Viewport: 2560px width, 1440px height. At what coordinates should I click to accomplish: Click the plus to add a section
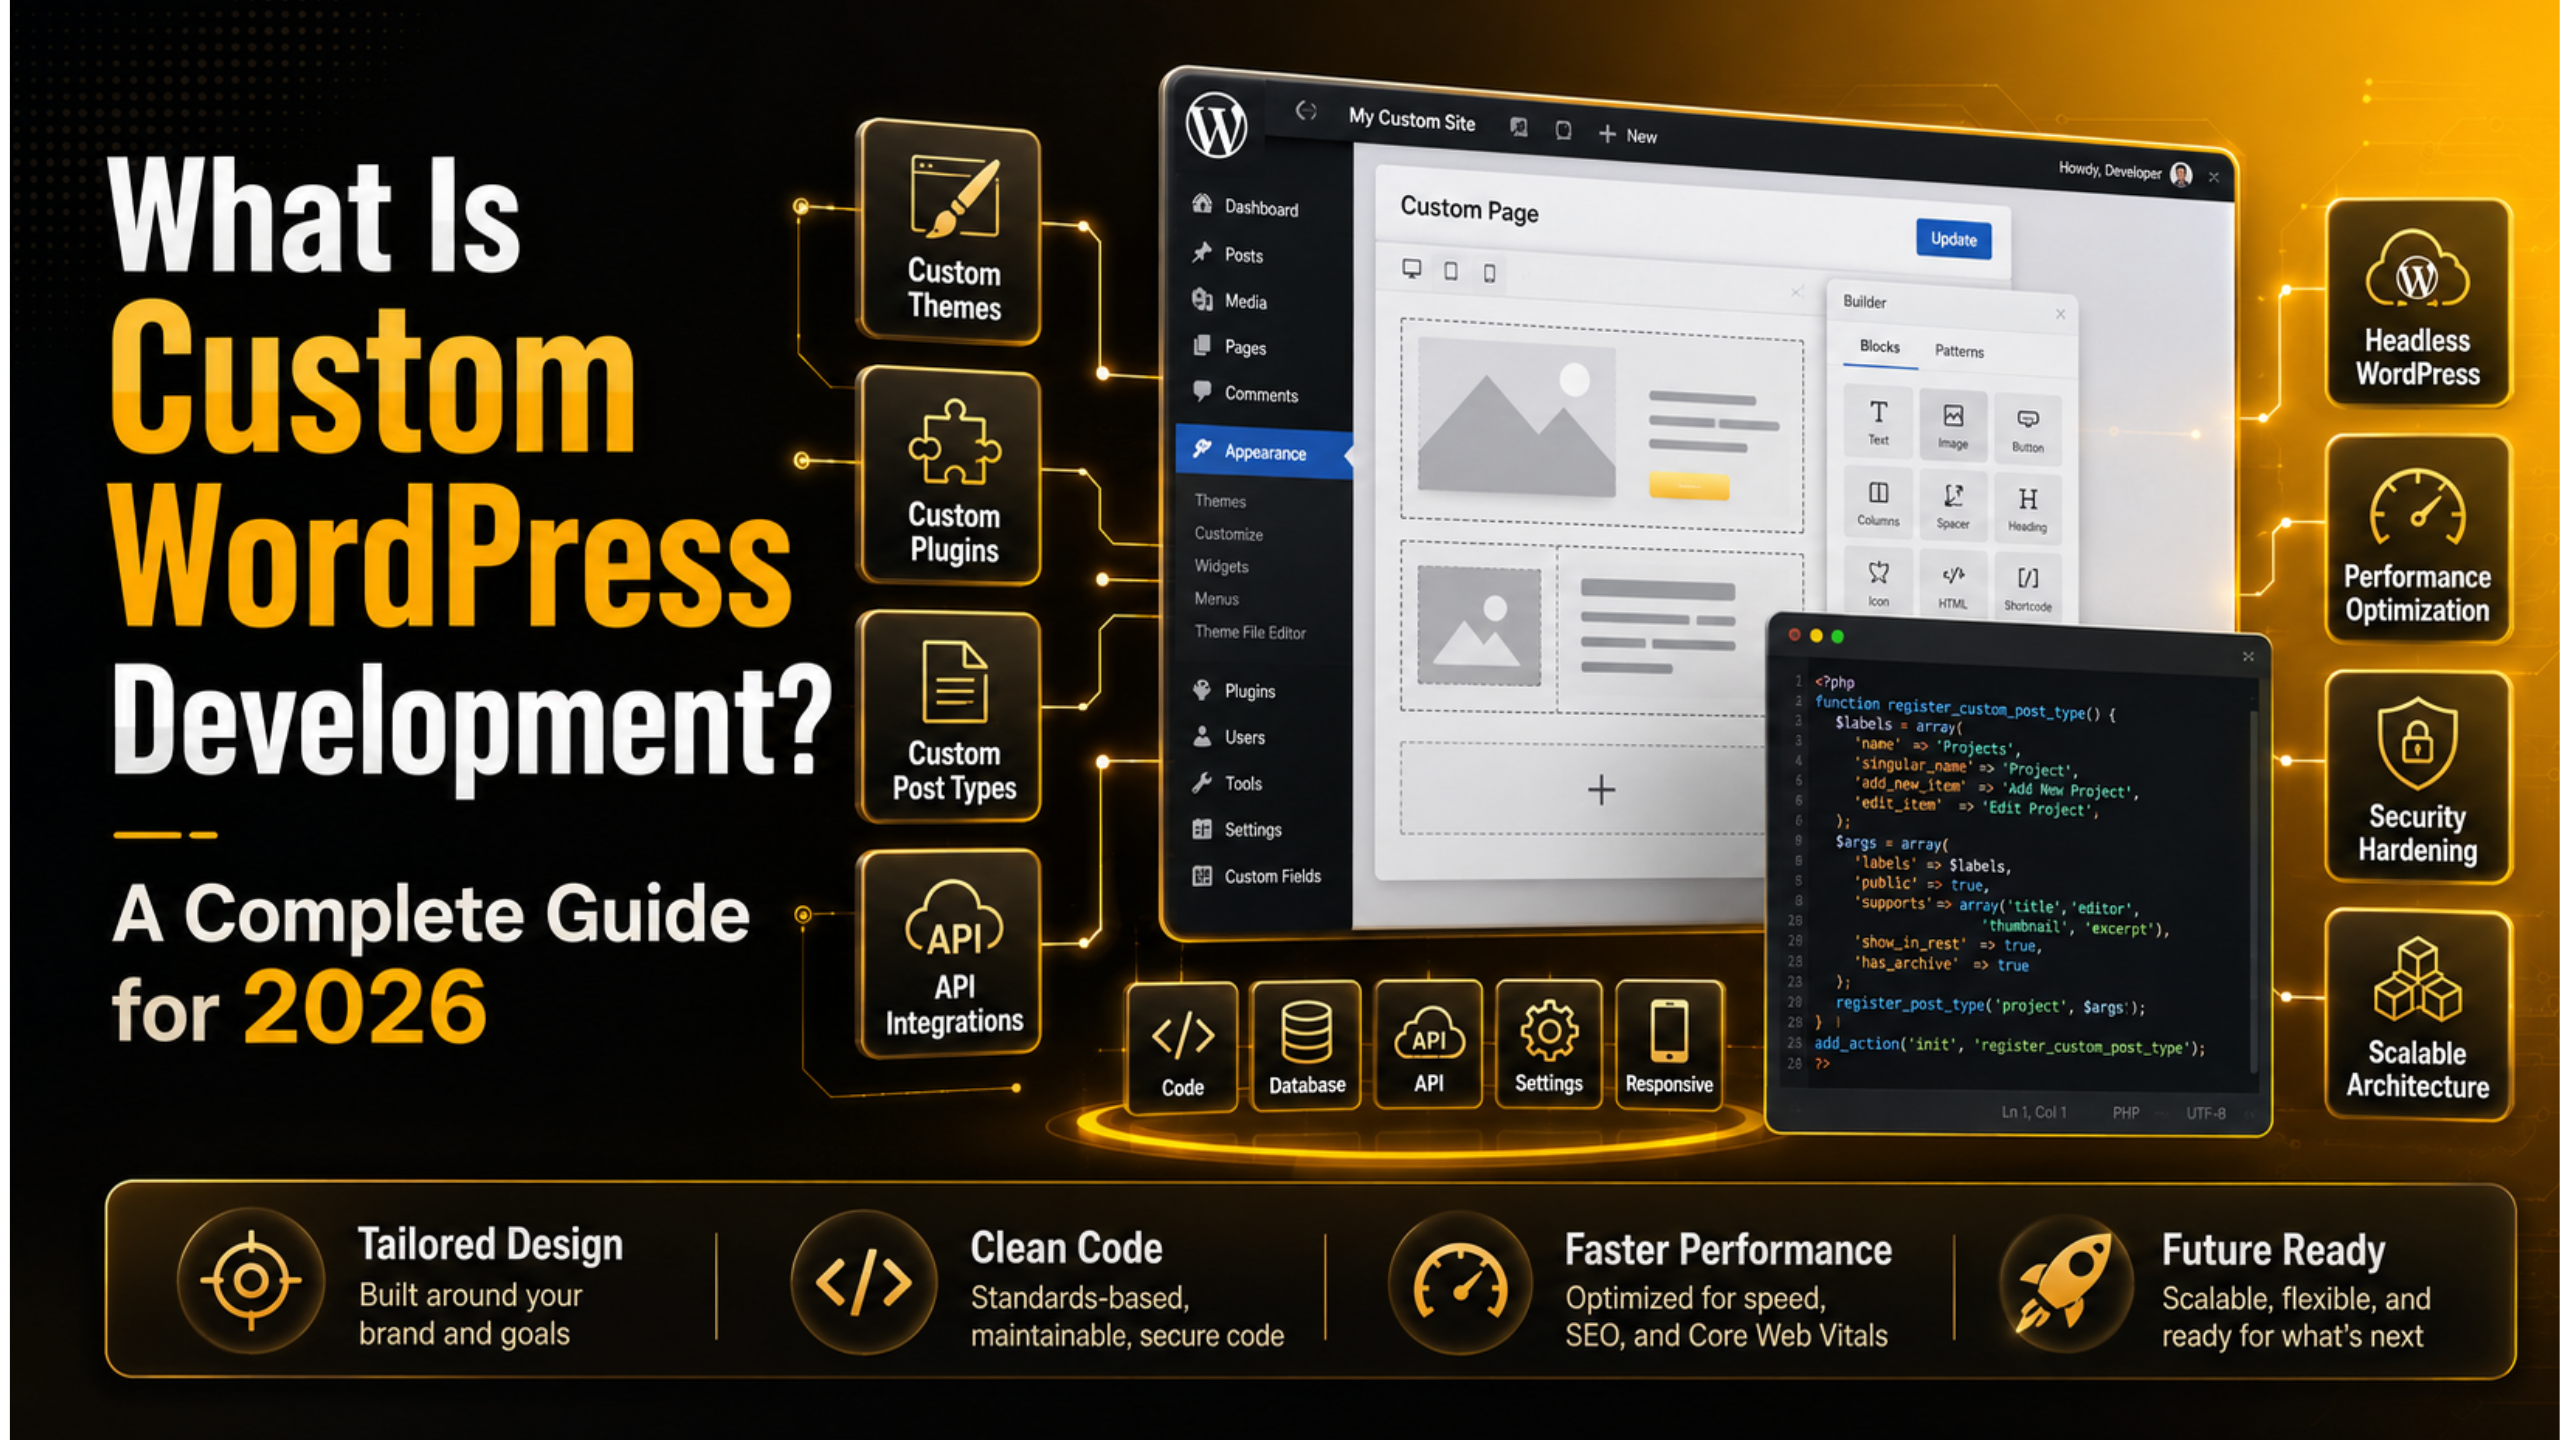click(1601, 789)
